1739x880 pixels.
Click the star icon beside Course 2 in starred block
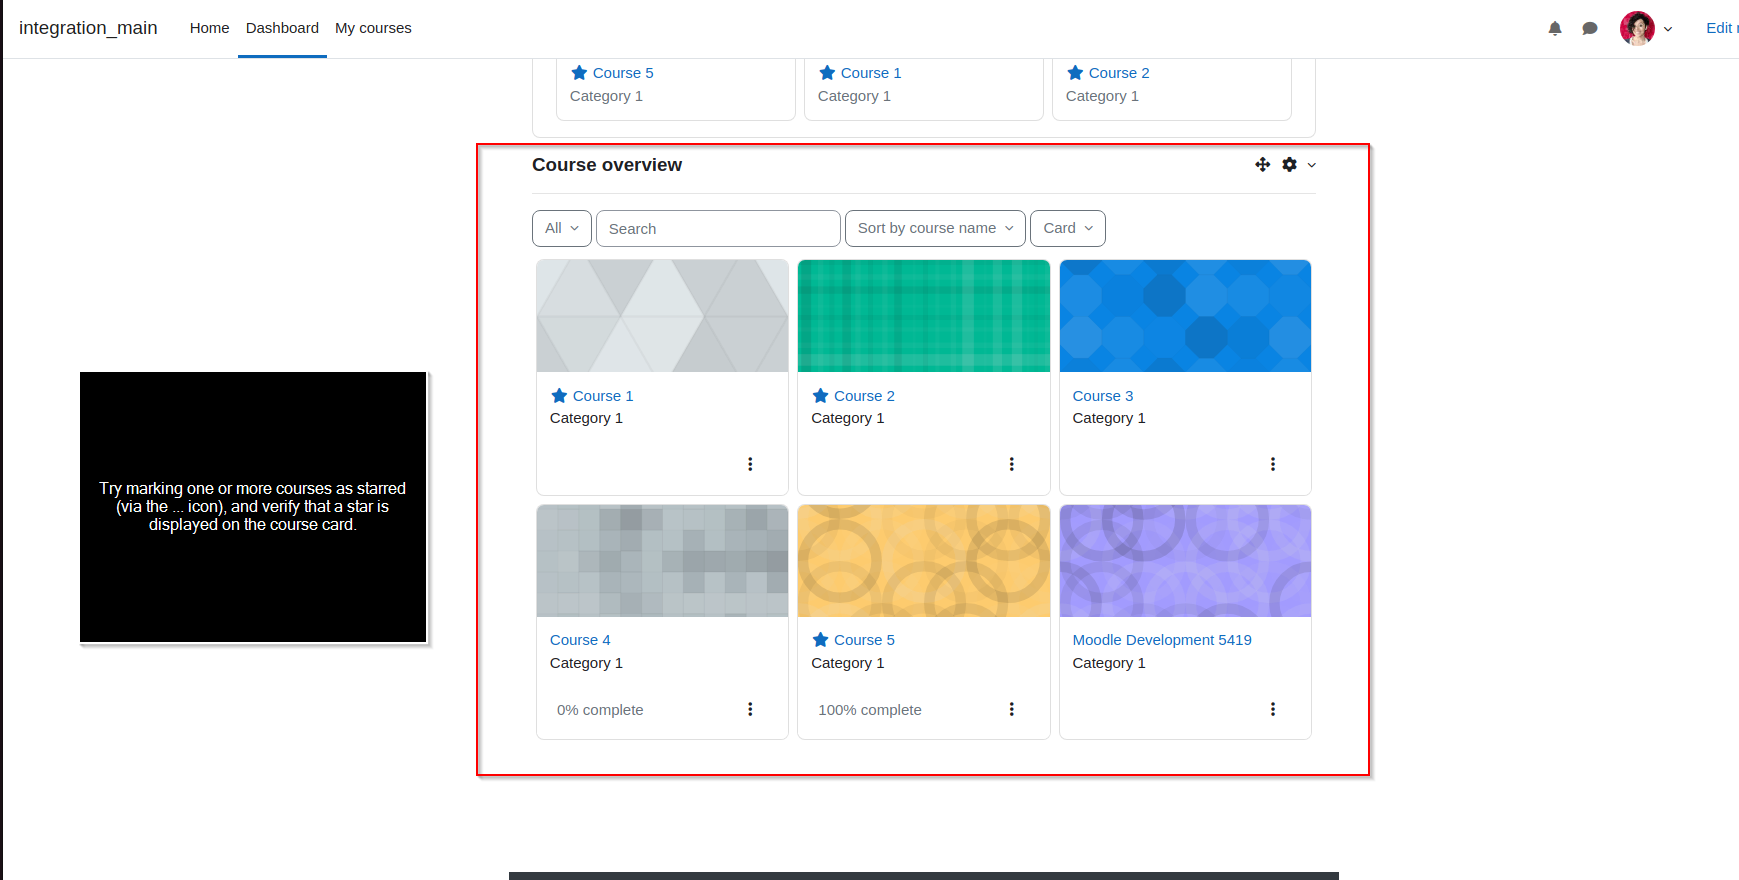(1075, 72)
